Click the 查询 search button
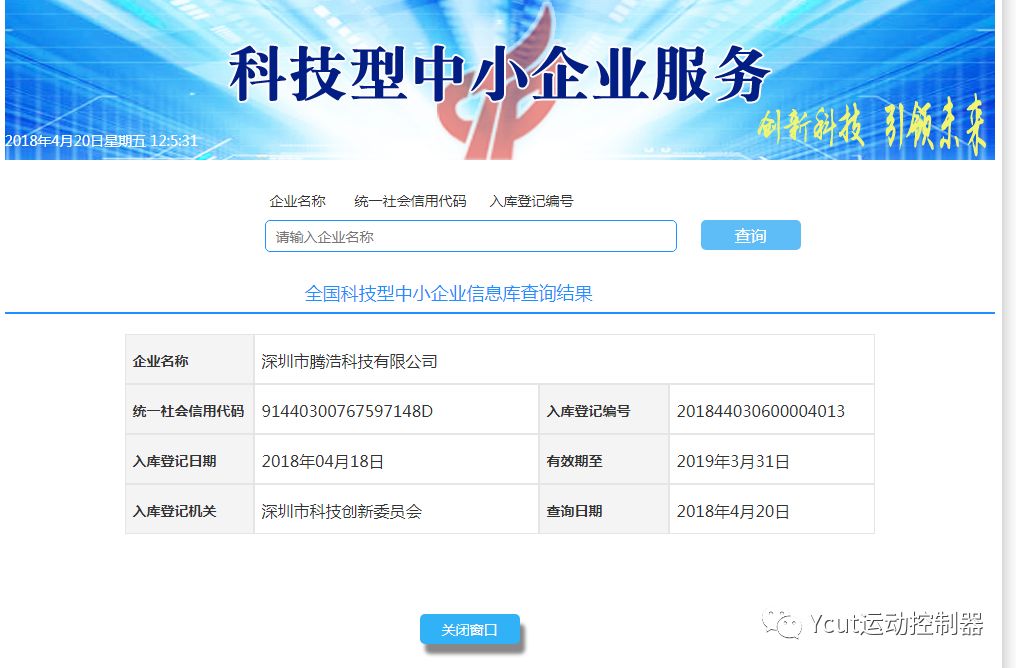Screen dimensions: 1016x668 (750, 235)
